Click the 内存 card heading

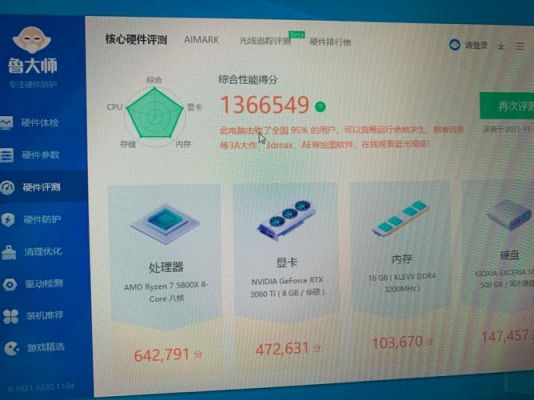click(x=402, y=259)
